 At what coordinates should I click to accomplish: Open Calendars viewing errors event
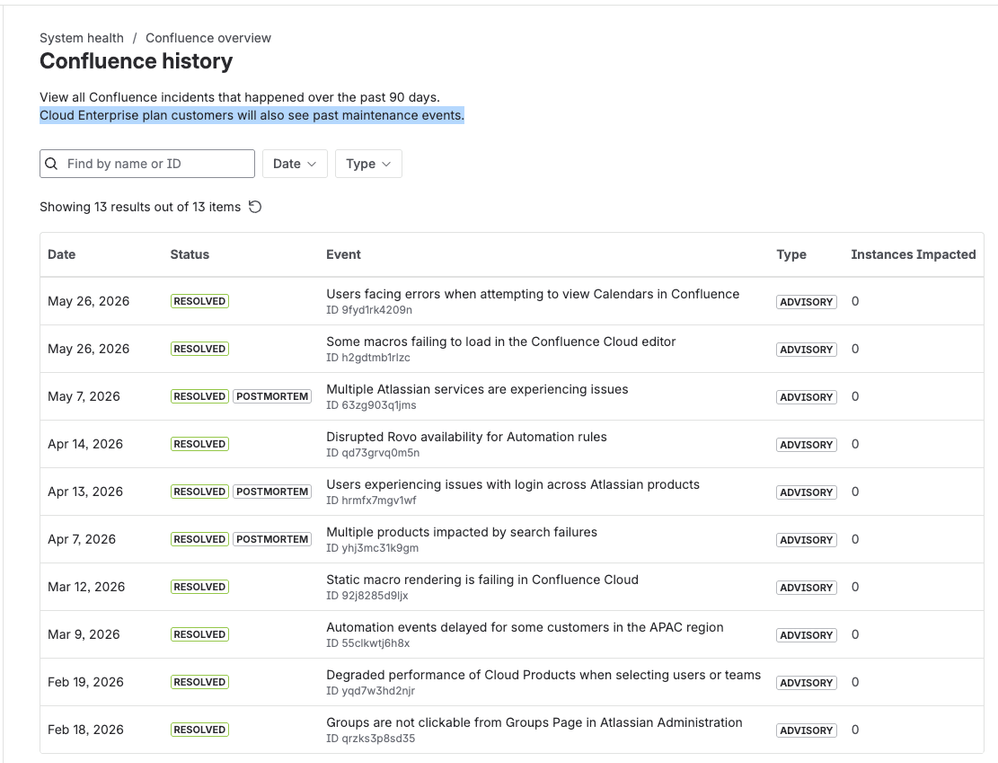tap(533, 294)
